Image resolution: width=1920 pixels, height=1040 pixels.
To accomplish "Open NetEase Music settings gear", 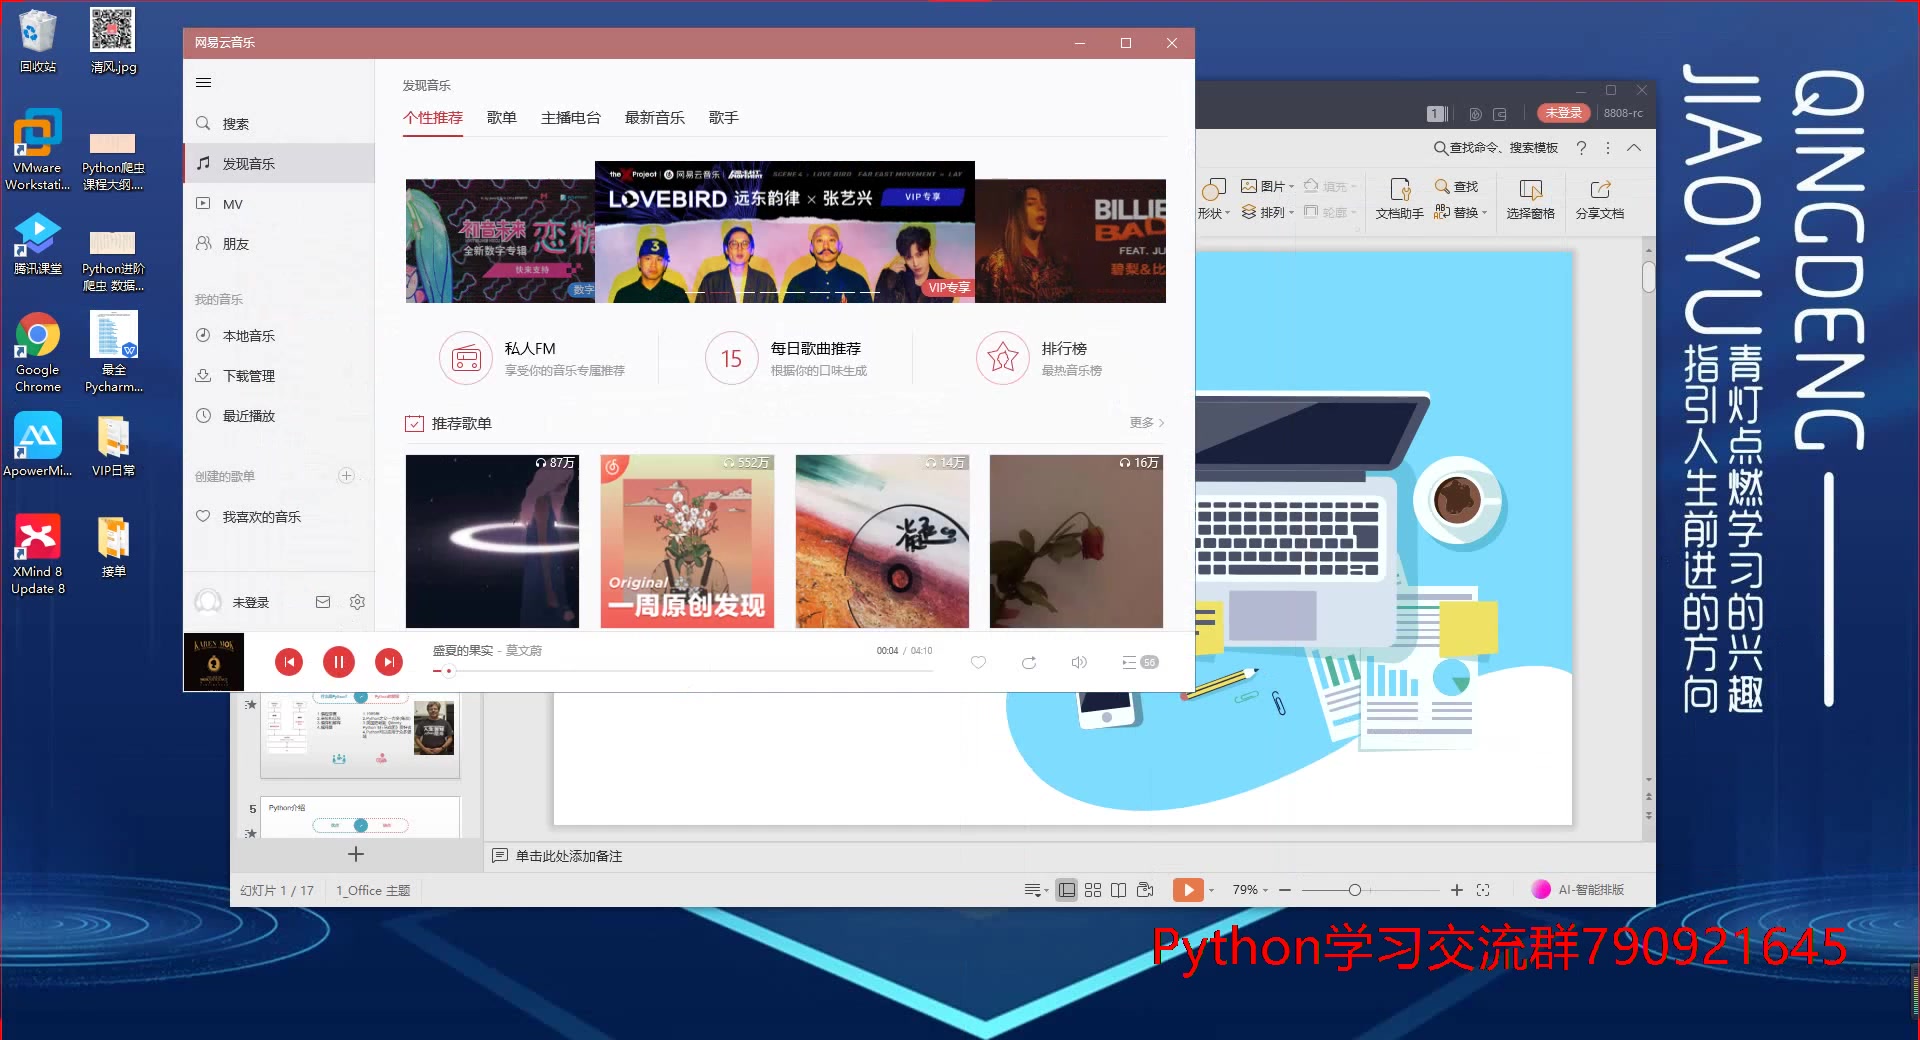I will (x=357, y=602).
